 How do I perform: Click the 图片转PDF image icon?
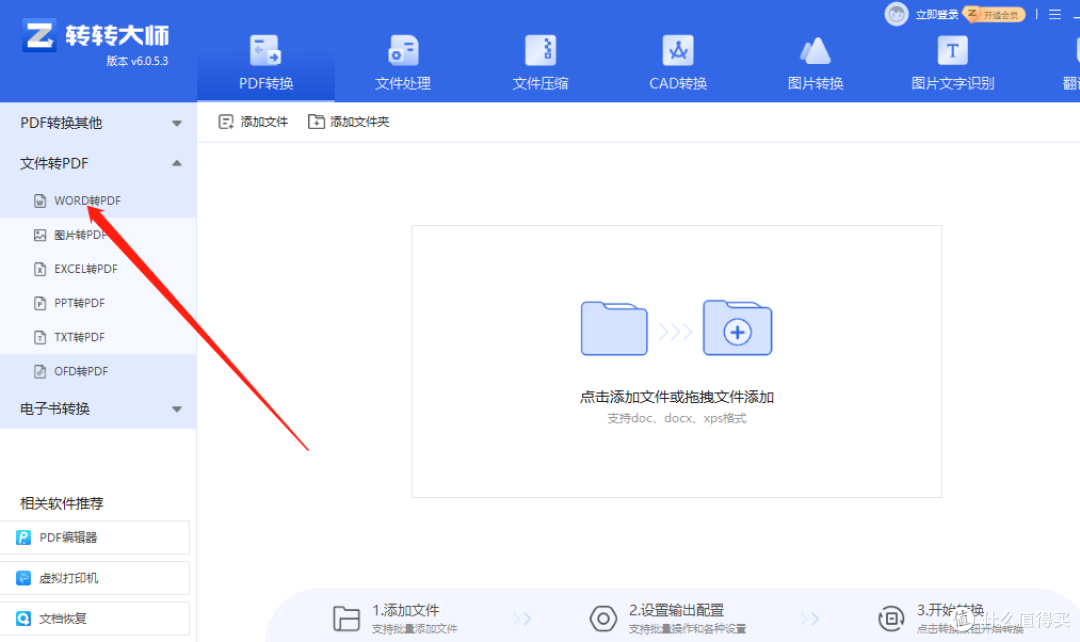pos(40,235)
